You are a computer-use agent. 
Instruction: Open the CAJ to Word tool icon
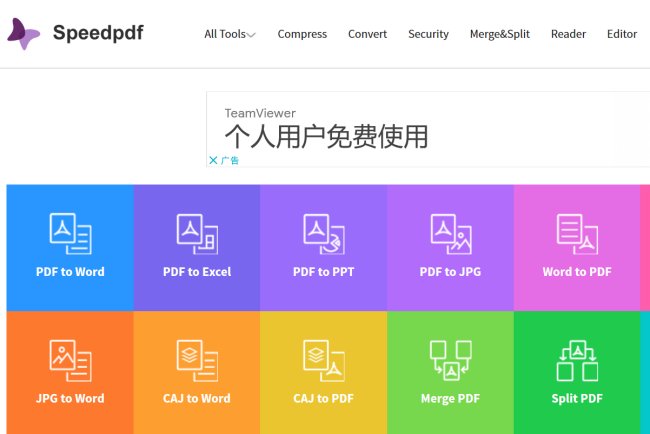197,361
